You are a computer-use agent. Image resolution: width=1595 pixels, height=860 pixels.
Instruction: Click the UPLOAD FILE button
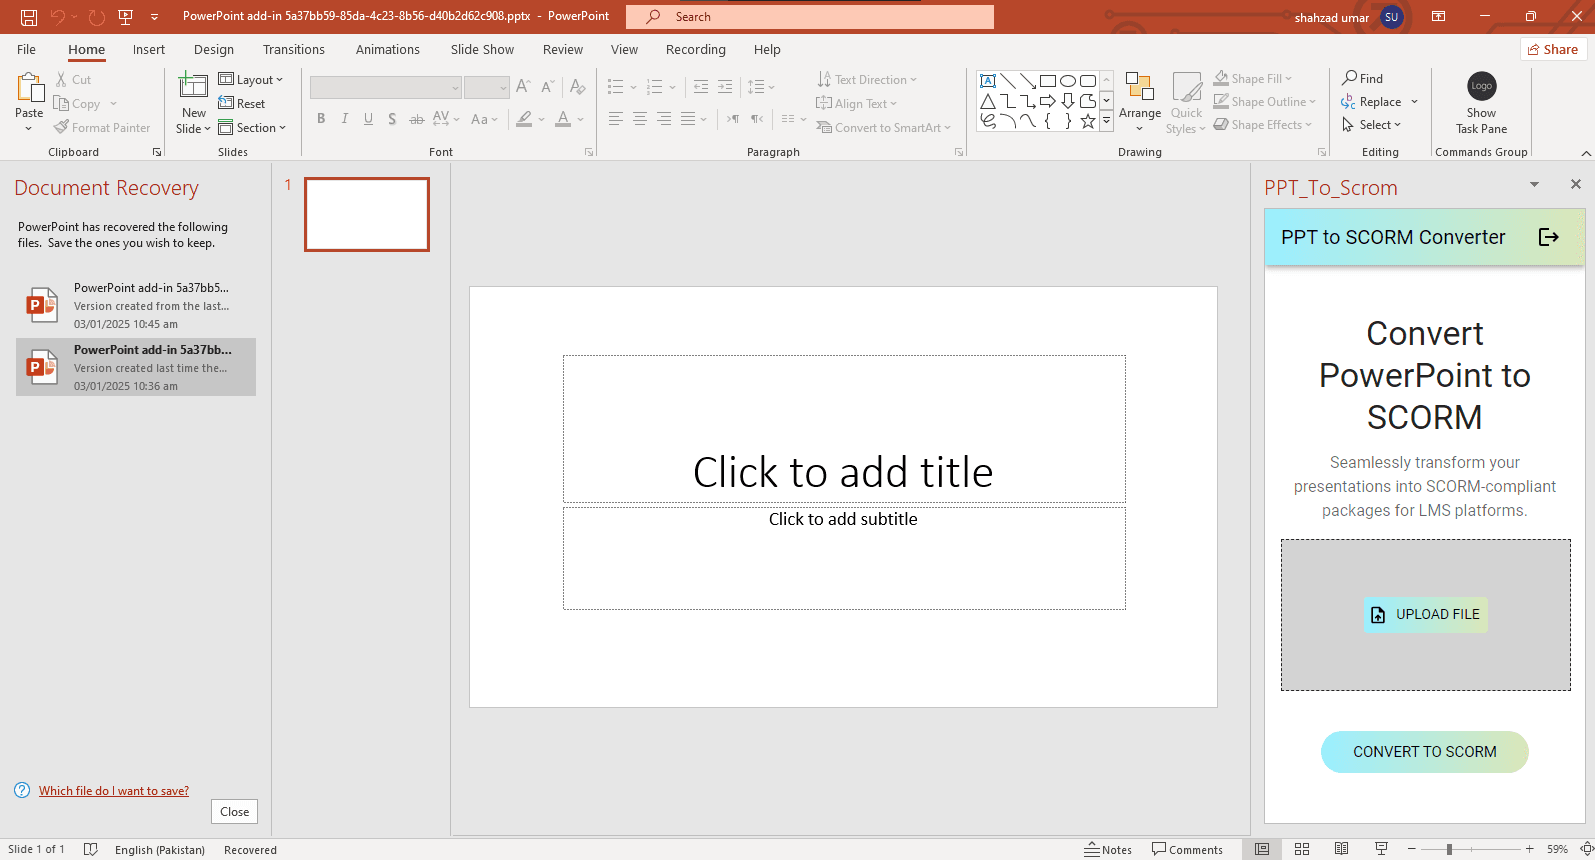[x=1425, y=615]
